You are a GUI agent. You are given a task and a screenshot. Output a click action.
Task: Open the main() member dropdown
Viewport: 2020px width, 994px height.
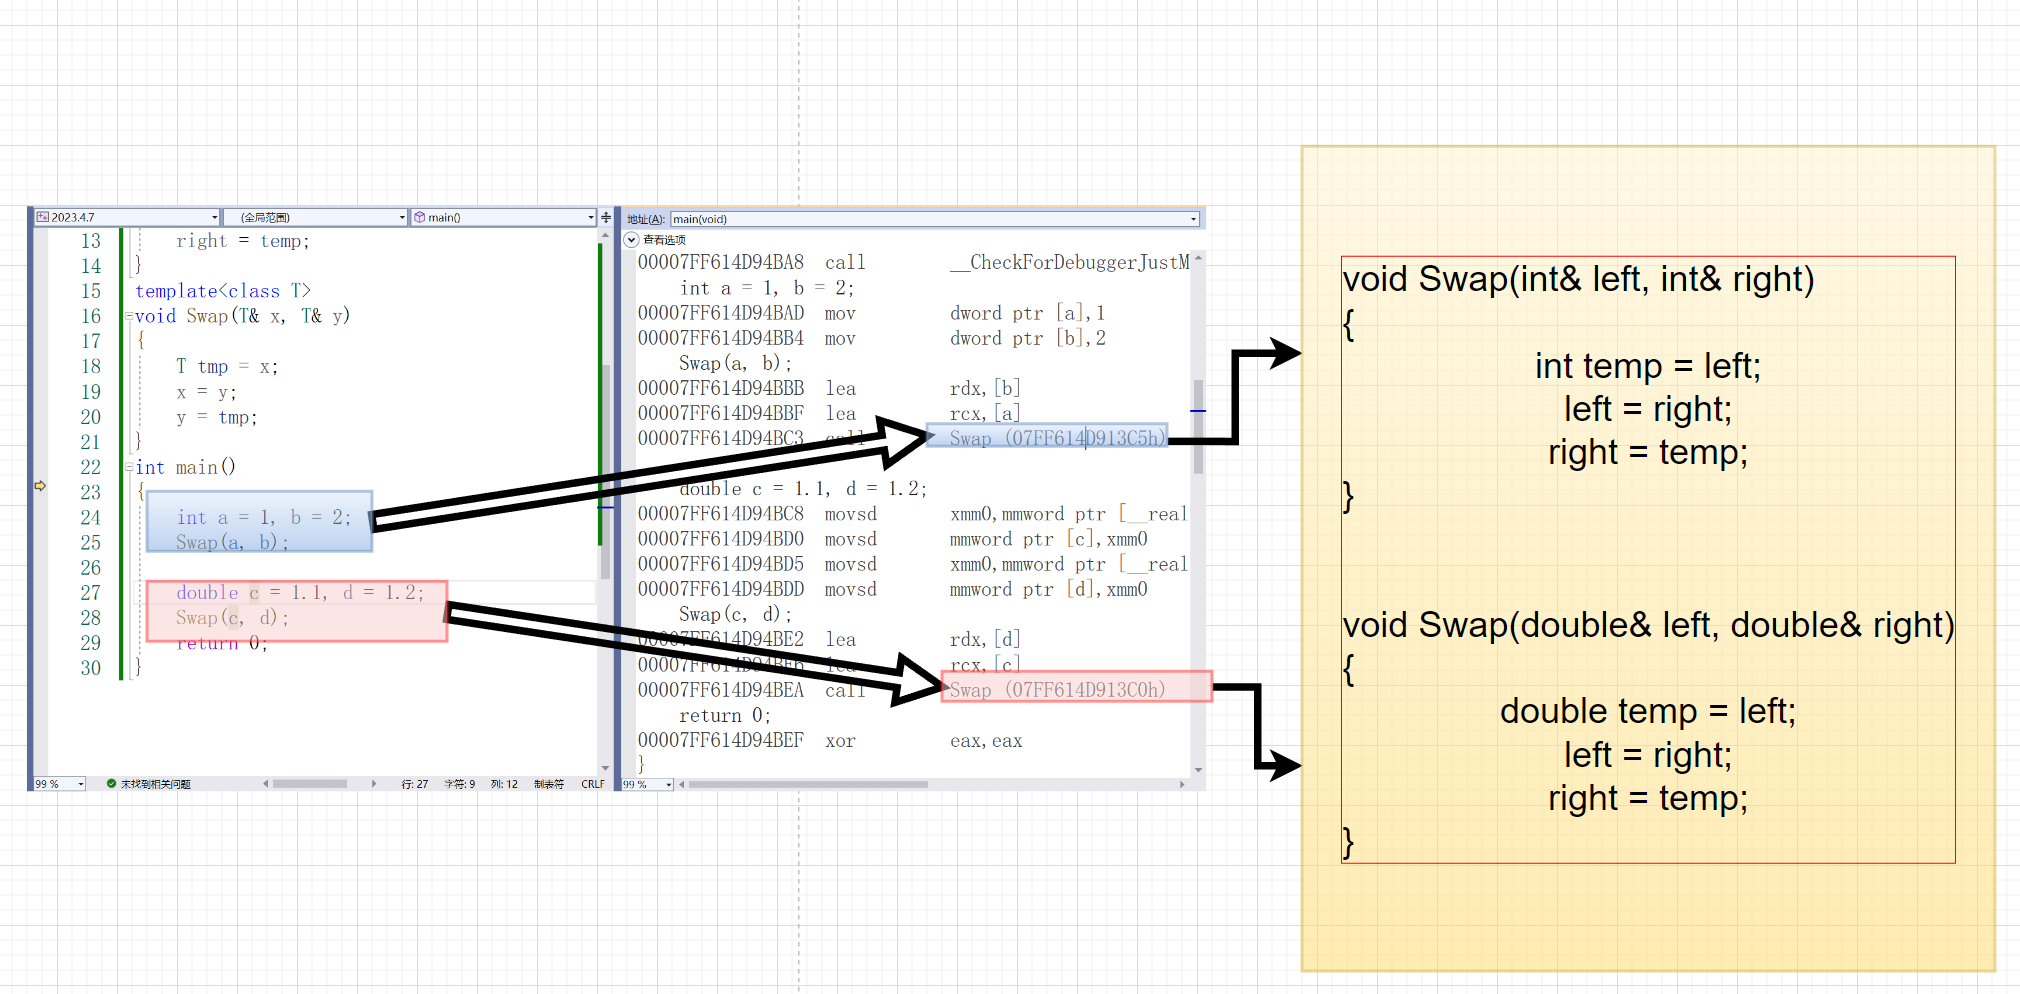(503, 217)
